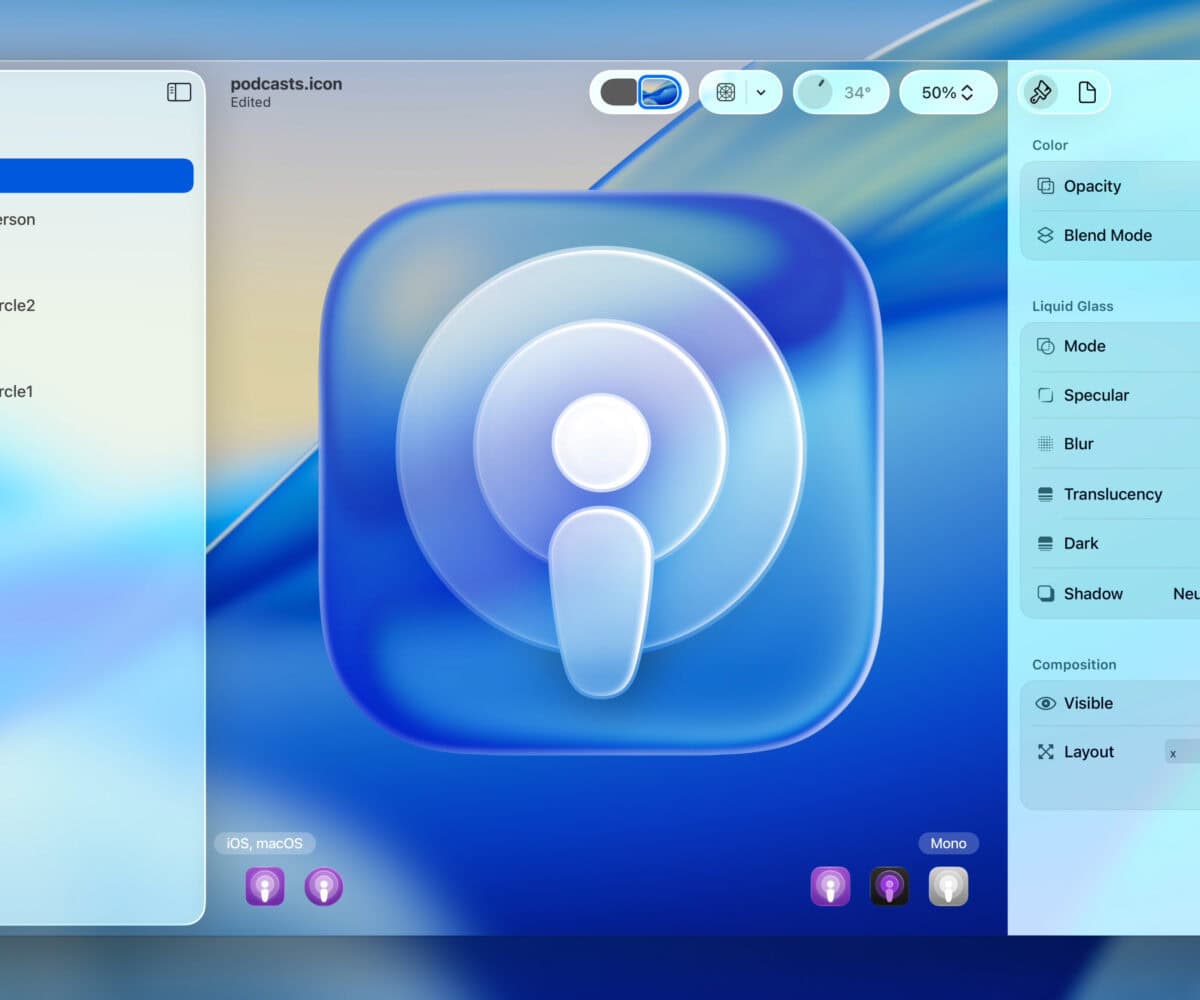Toggle the sidebar panel icon
The width and height of the screenshot is (1200, 1000).
pyautogui.click(x=179, y=92)
